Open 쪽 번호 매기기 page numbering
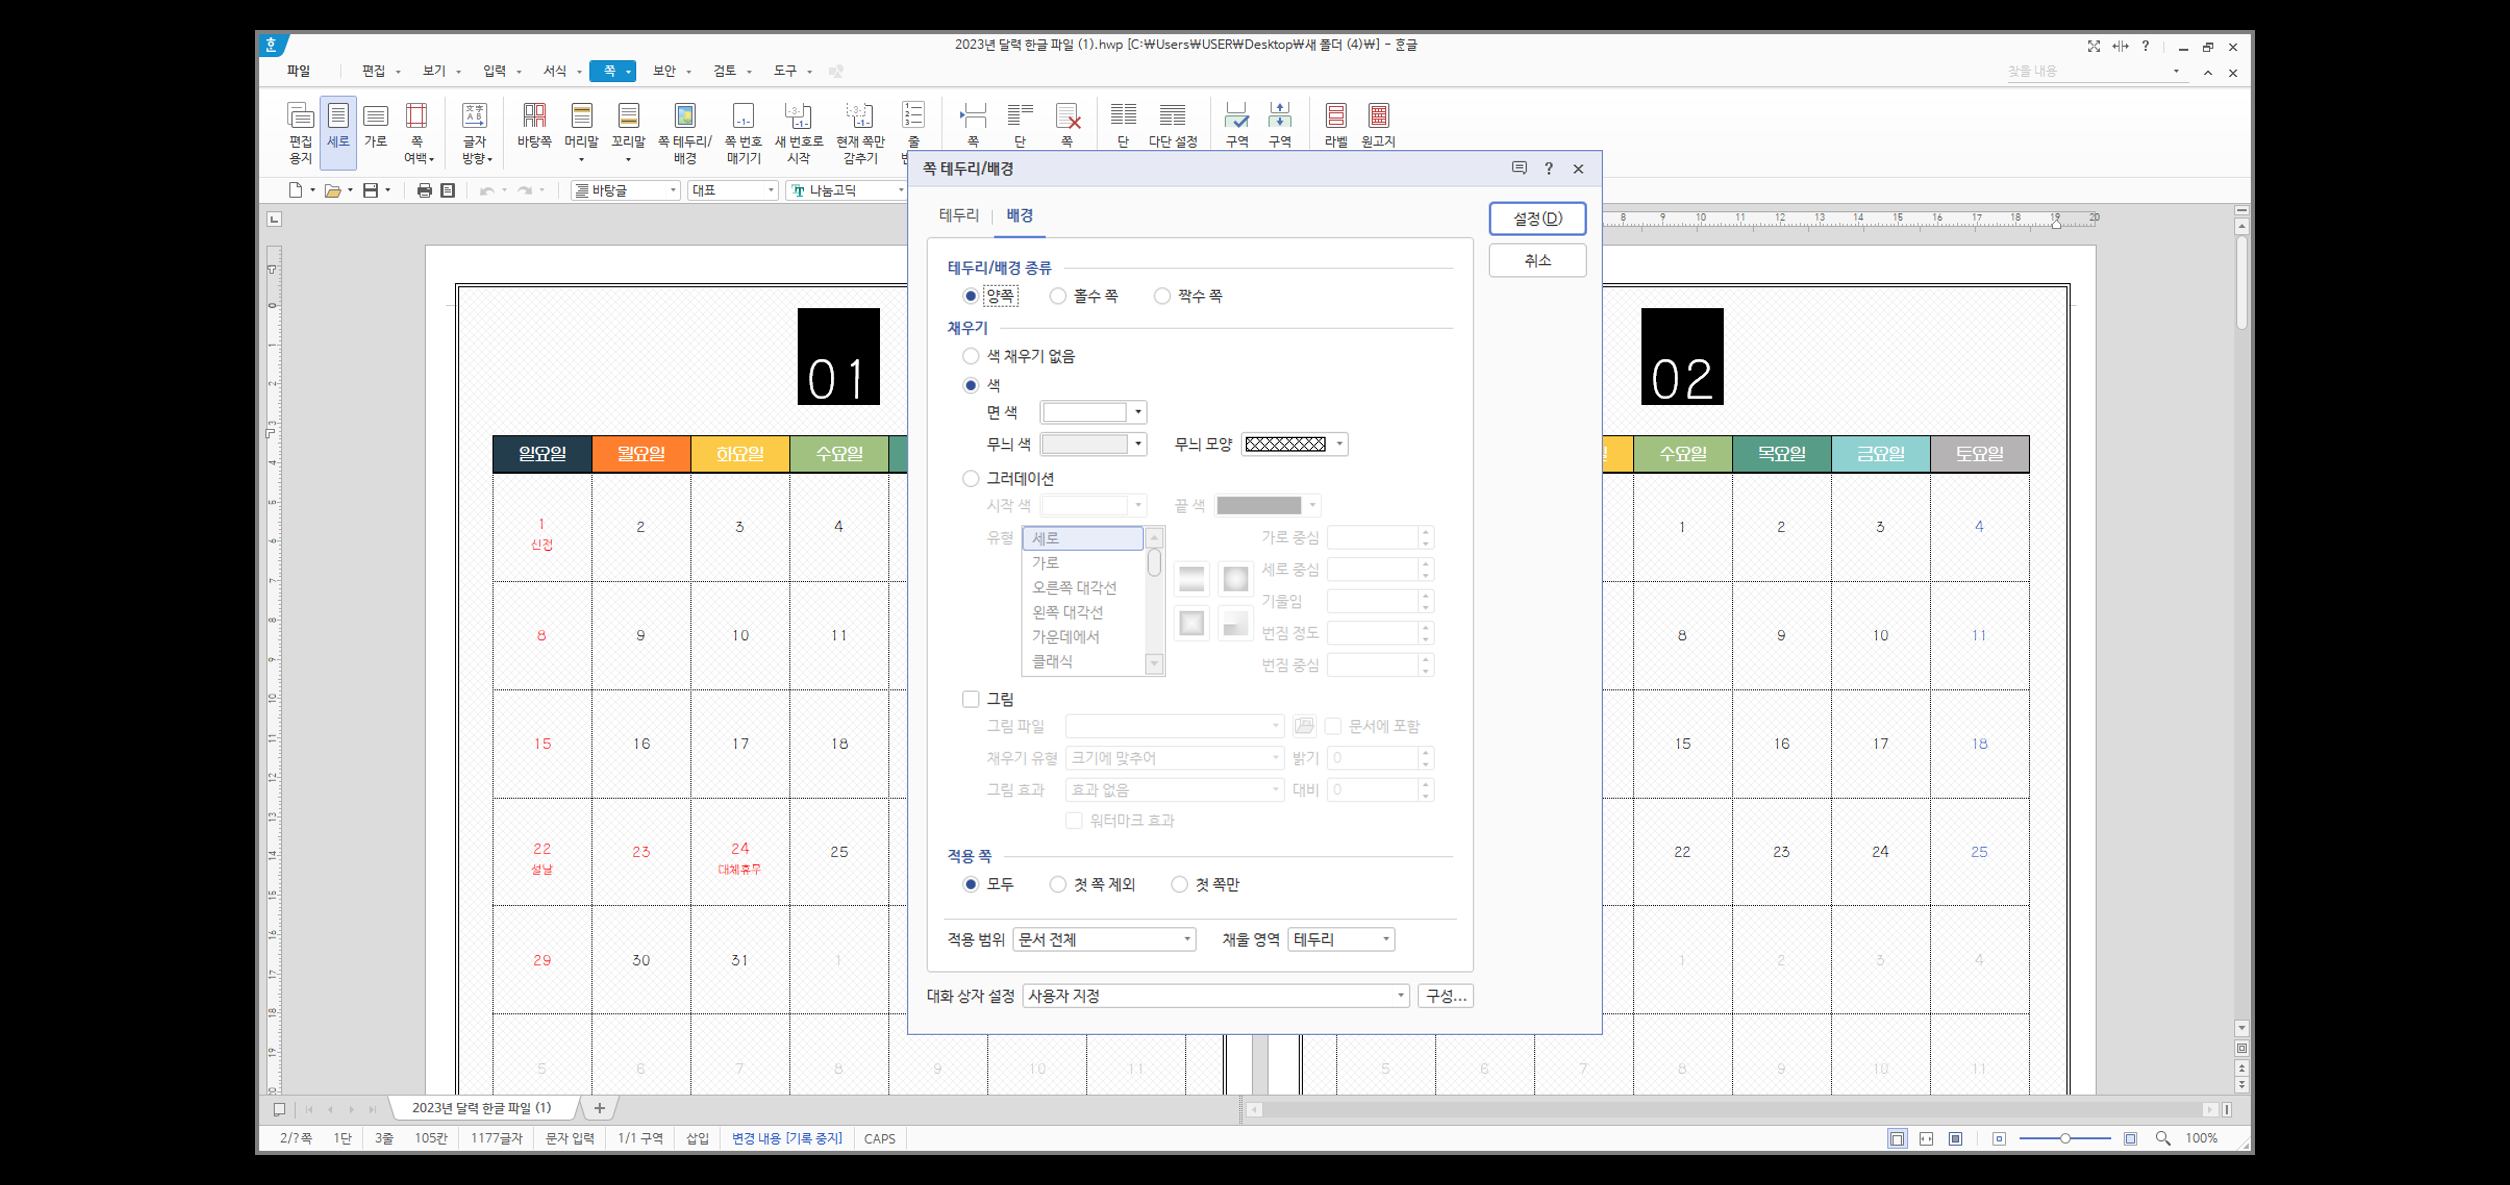 click(743, 131)
